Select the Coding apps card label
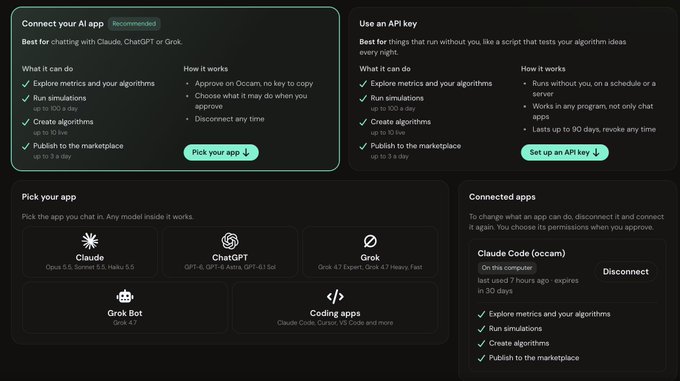The image size is (680, 381). 335,313
